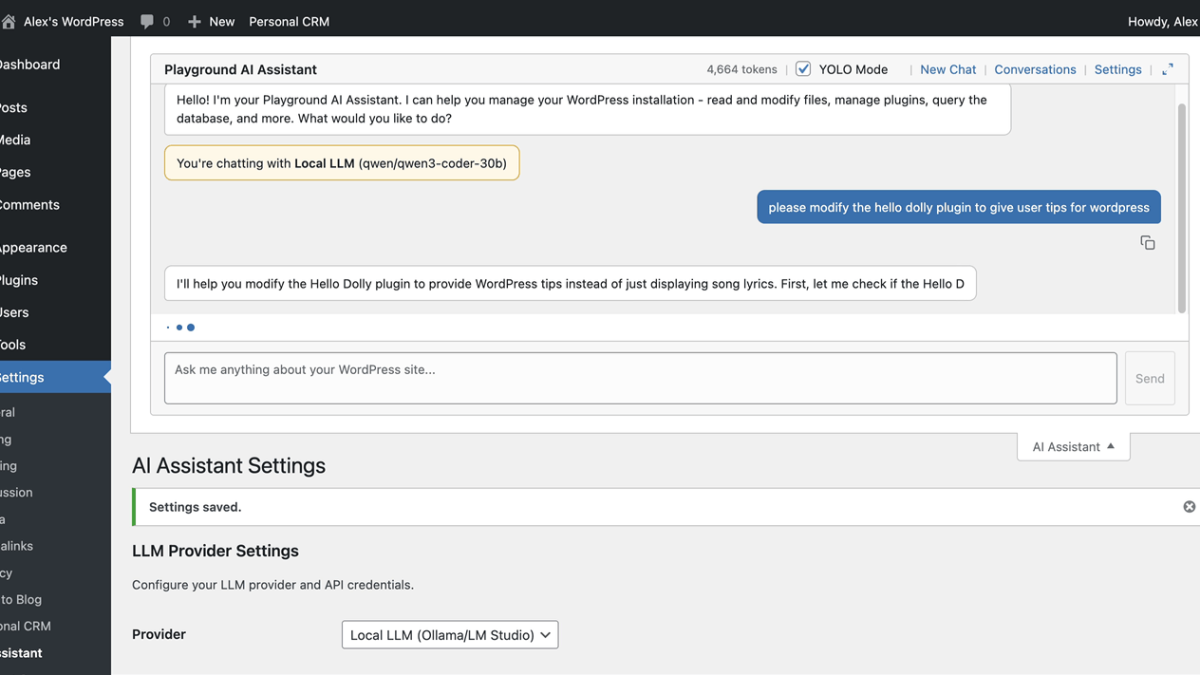The height and width of the screenshot is (675, 1200).
Task: Dismiss the Settings saved notice
Action: 1189,506
